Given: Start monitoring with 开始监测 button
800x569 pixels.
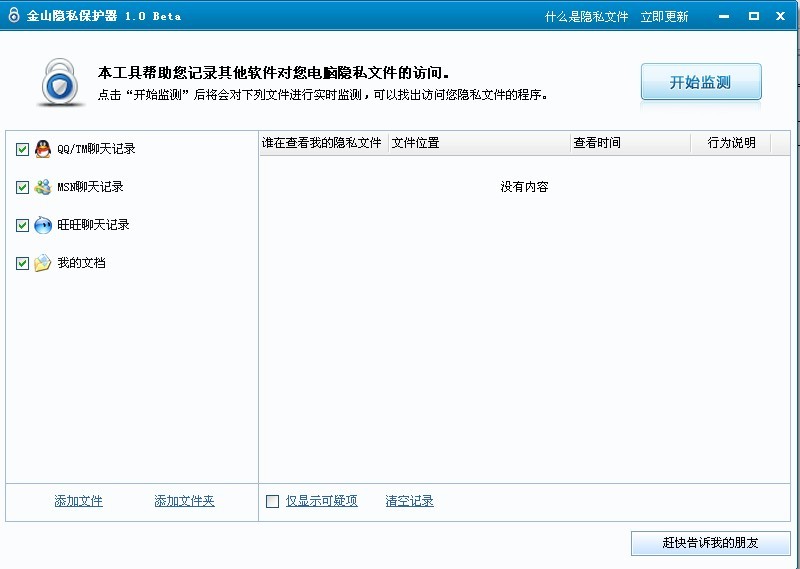Looking at the screenshot, I should click(x=701, y=82).
